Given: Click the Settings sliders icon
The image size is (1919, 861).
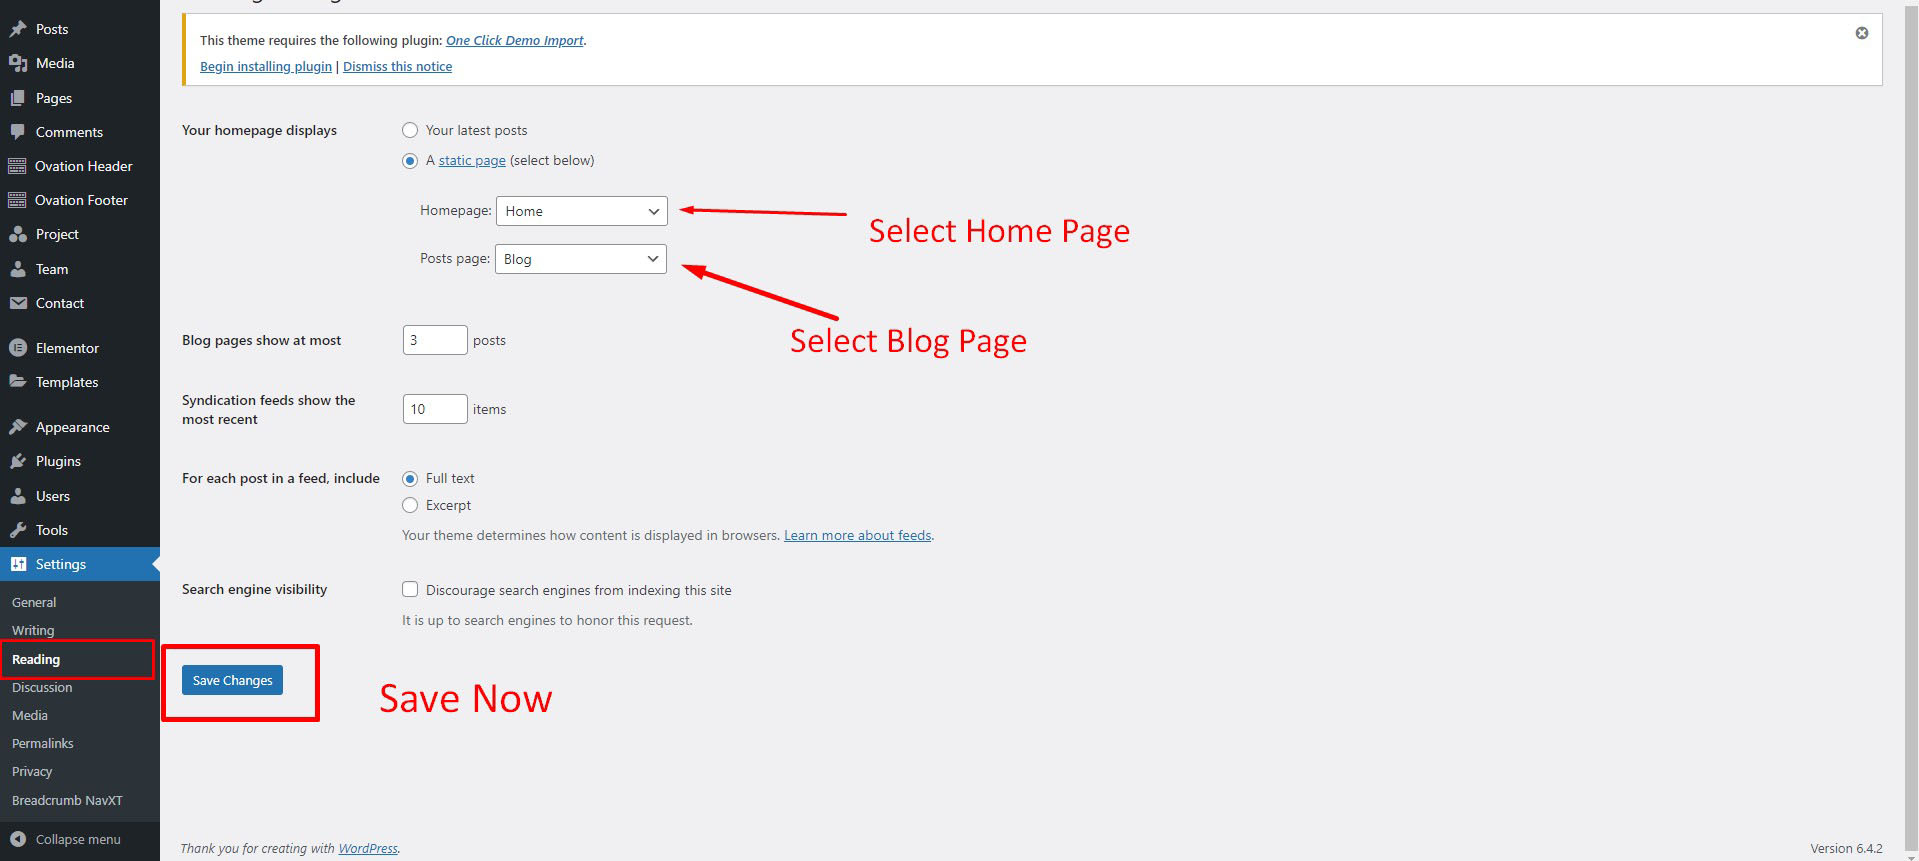Looking at the screenshot, I should coord(18,564).
